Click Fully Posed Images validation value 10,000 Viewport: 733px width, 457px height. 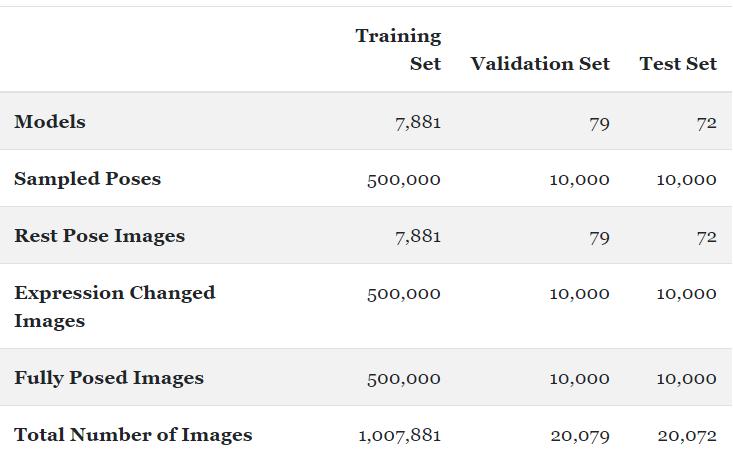(579, 379)
